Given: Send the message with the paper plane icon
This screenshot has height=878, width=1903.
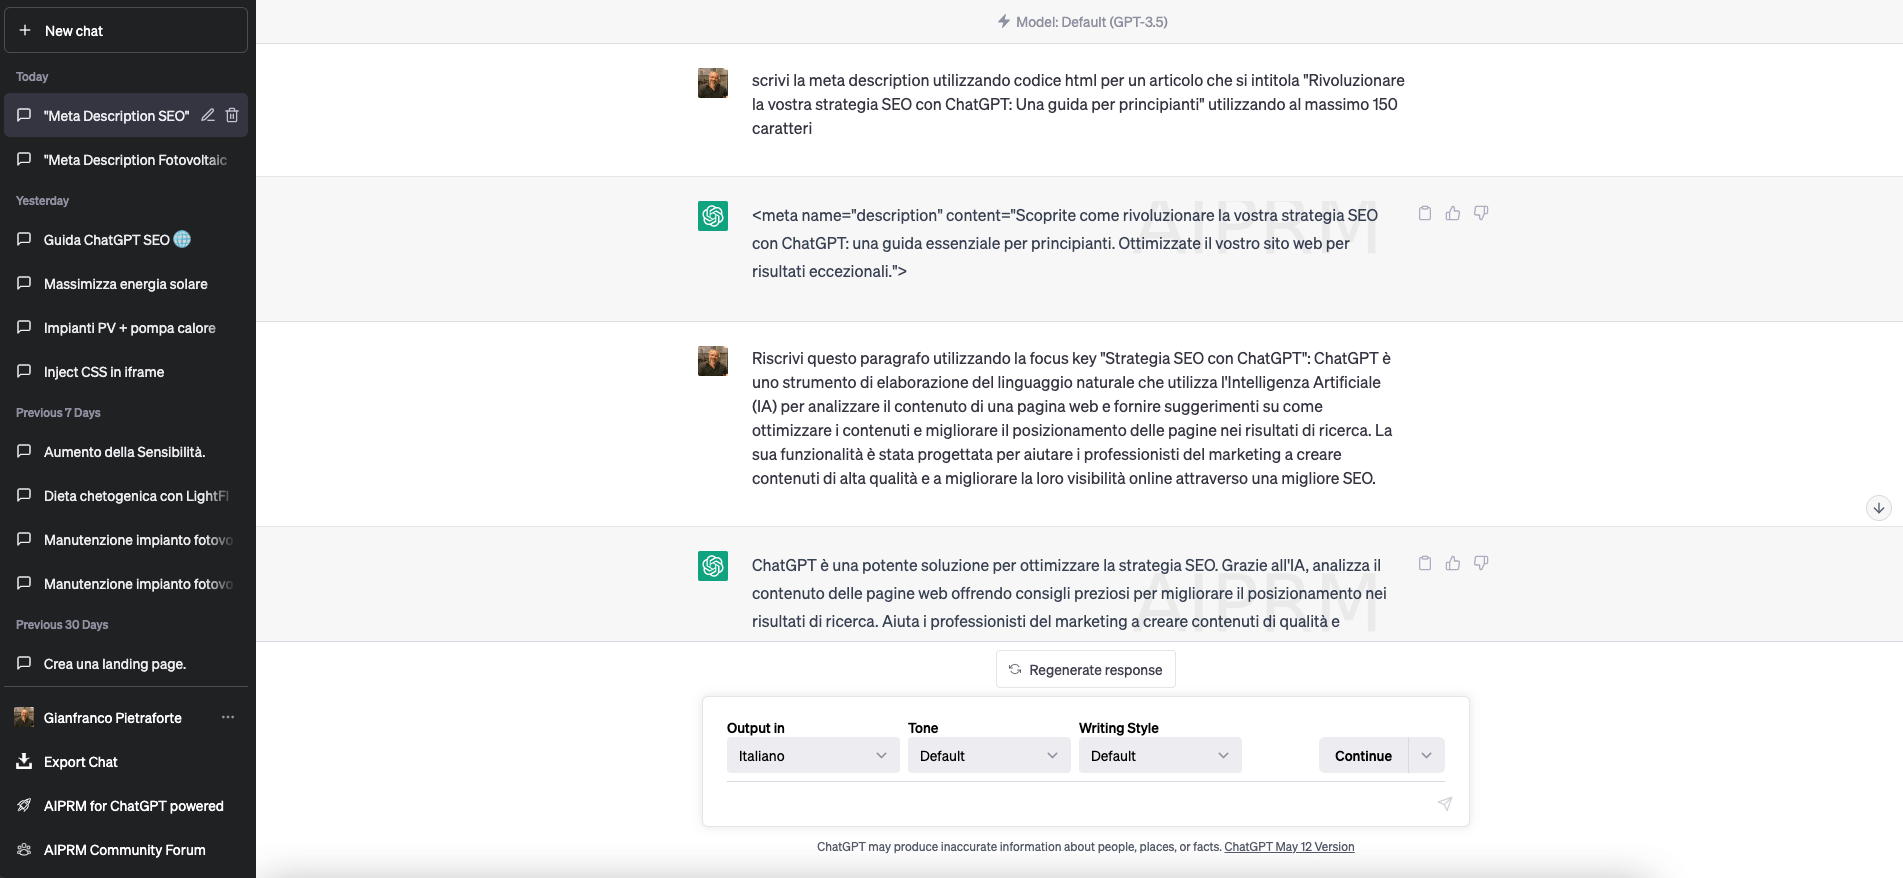Looking at the screenshot, I should [x=1444, y=804].
